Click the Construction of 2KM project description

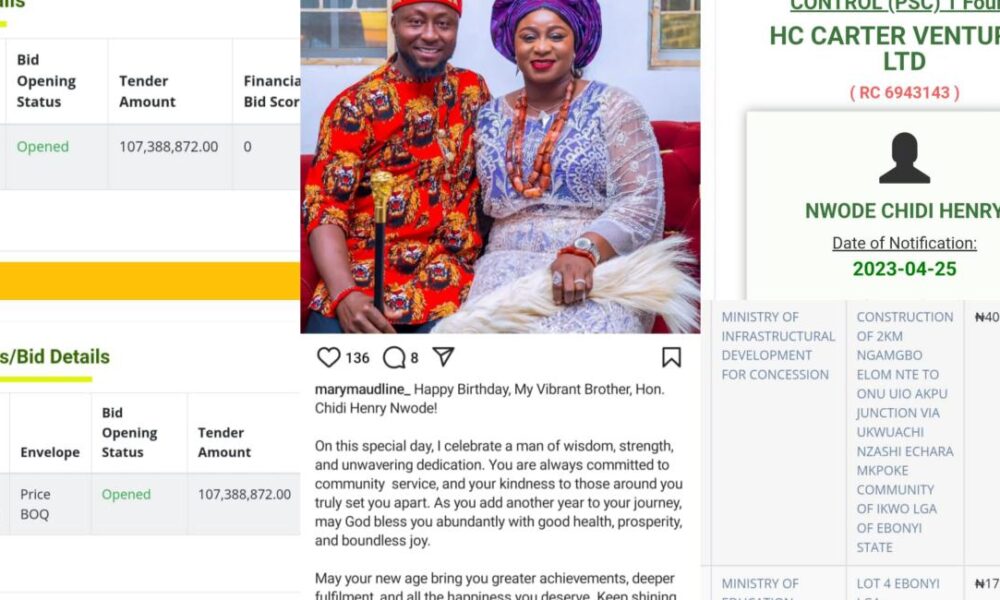coord(904,432)
